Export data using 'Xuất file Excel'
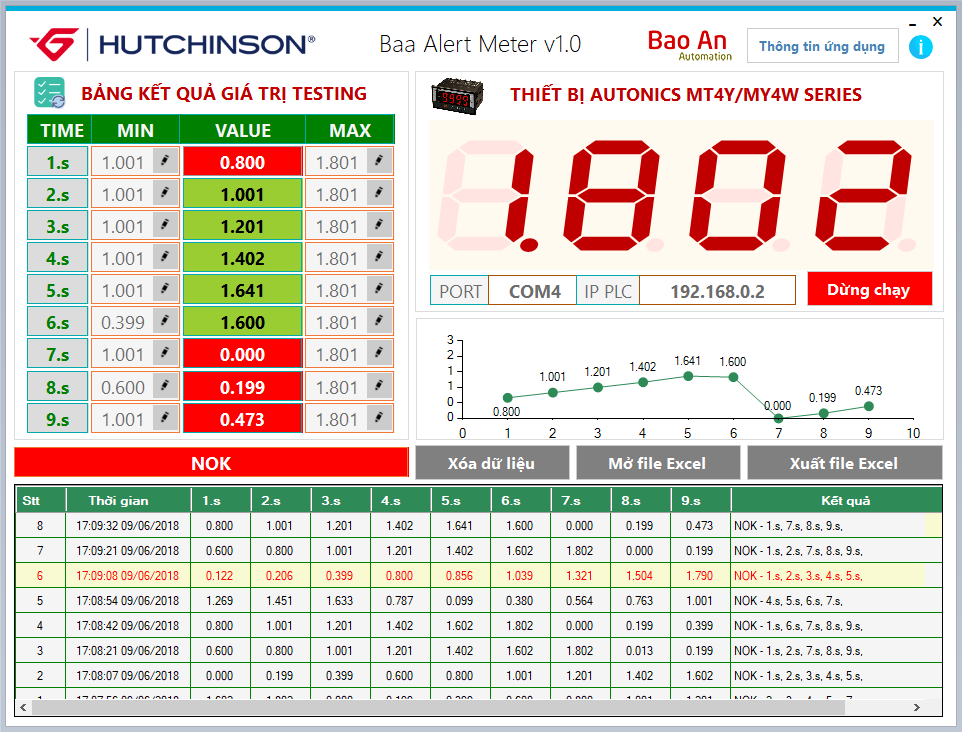The height and width of the screenshot is (732, 962). point(844,463)
